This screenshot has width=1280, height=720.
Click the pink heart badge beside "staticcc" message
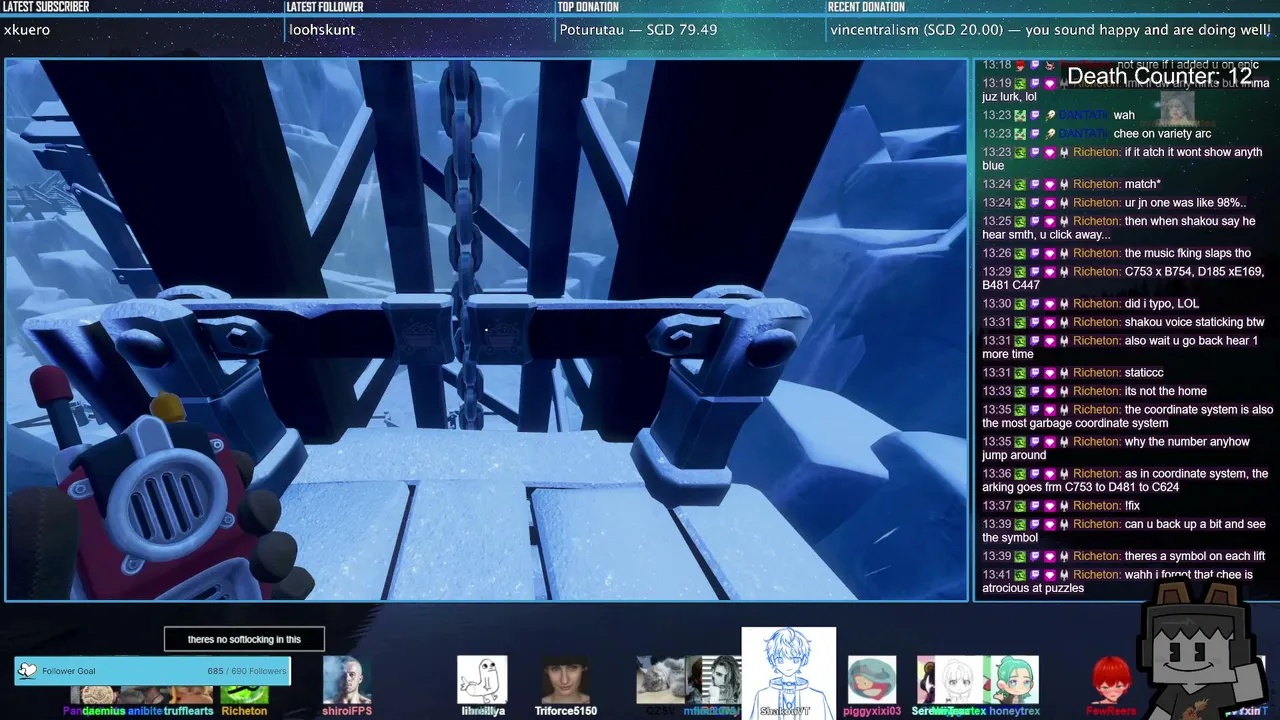1049,373
